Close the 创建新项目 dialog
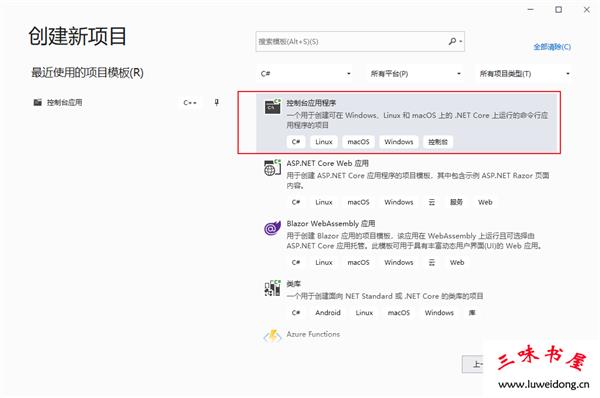 [587, 10]
